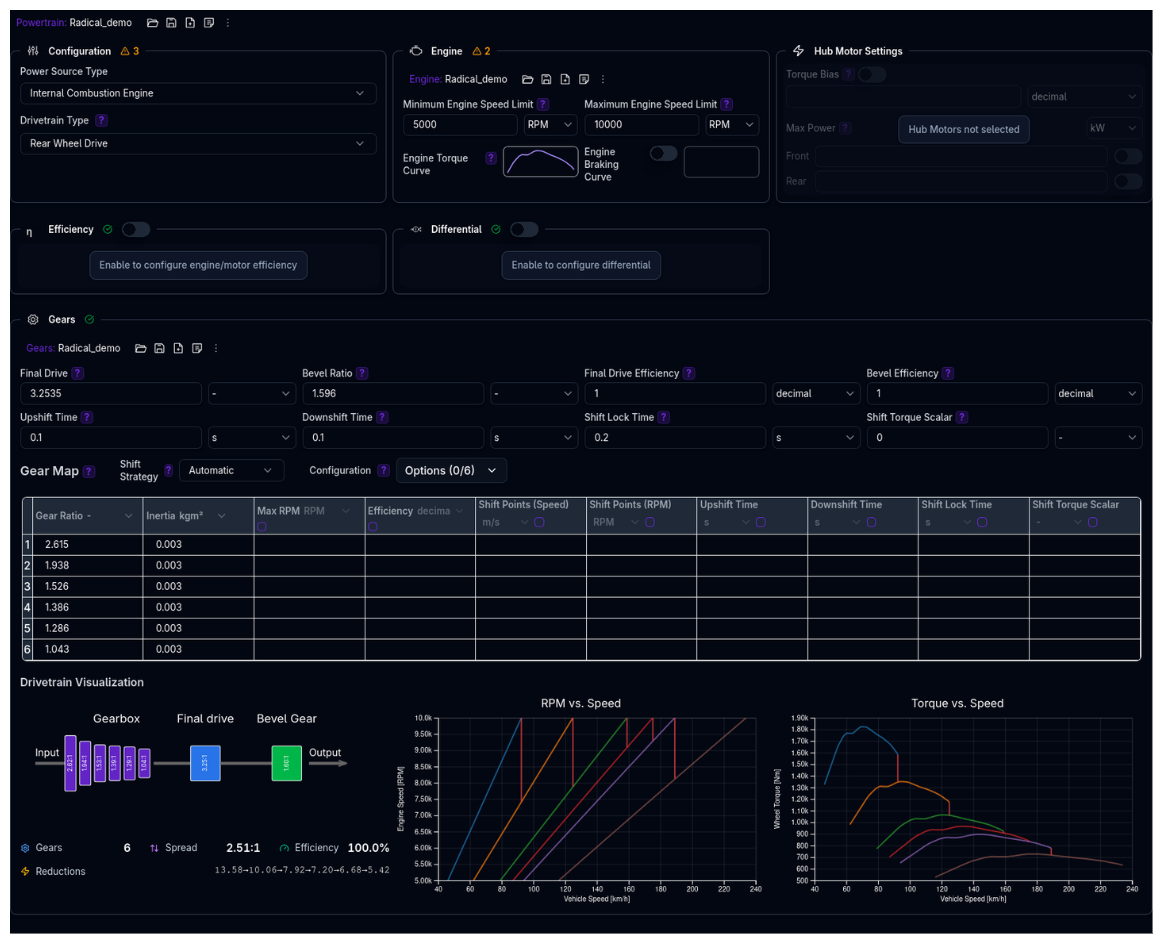Open the Engine Torque Curve thumbnail
Image resolution: width=1162 pixels, height=943 pixels.
(540, 161)
